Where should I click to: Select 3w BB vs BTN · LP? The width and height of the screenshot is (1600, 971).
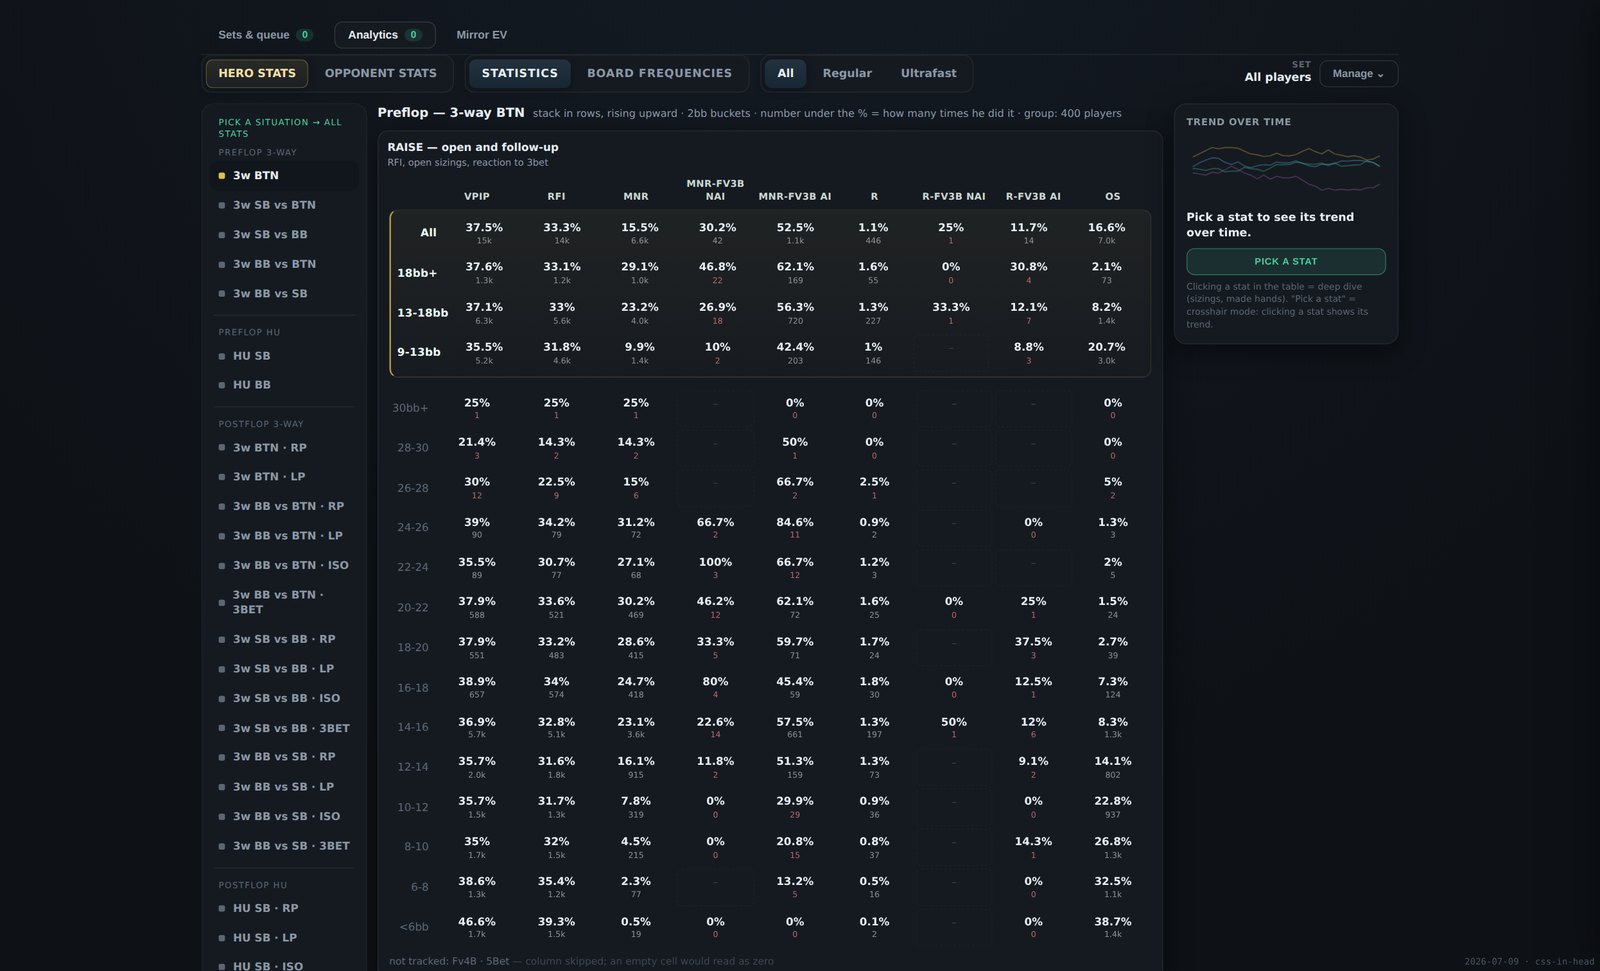coord(285,536)
